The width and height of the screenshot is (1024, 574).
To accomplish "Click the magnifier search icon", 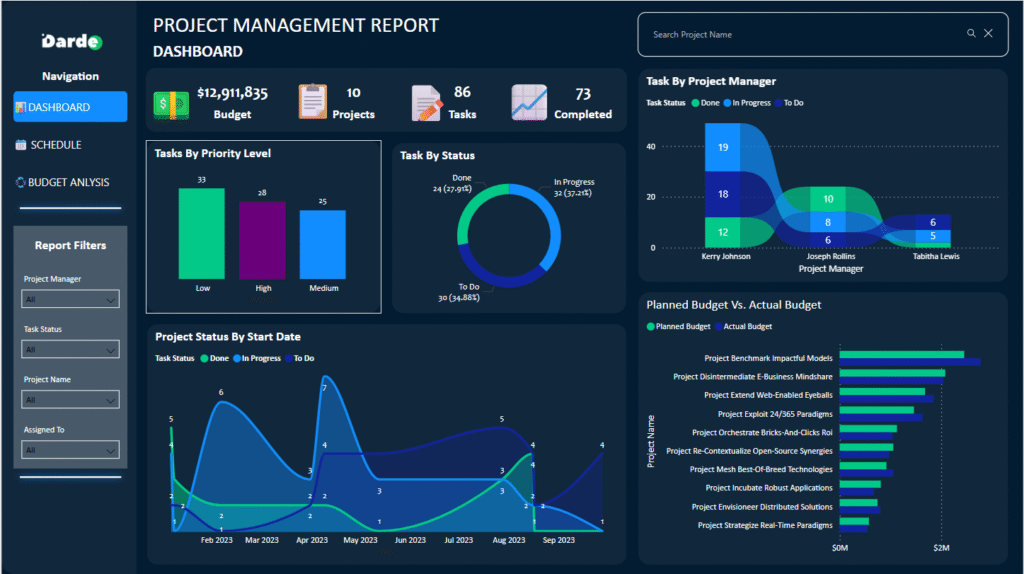I will click(971, 34).
